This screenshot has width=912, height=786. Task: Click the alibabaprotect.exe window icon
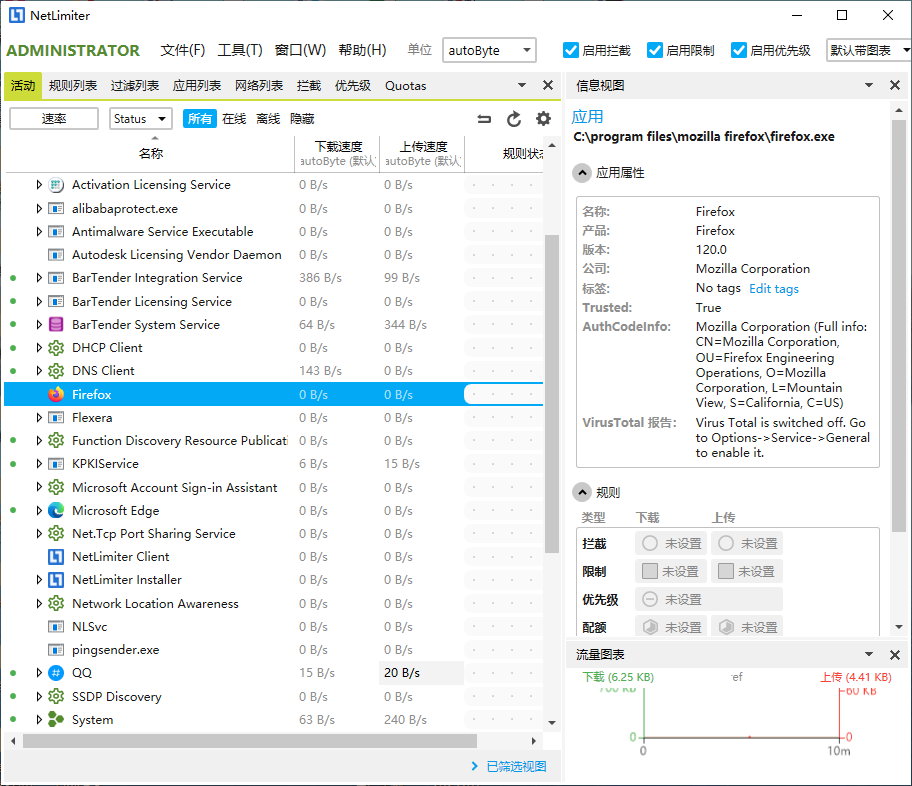tap(56, 208)
